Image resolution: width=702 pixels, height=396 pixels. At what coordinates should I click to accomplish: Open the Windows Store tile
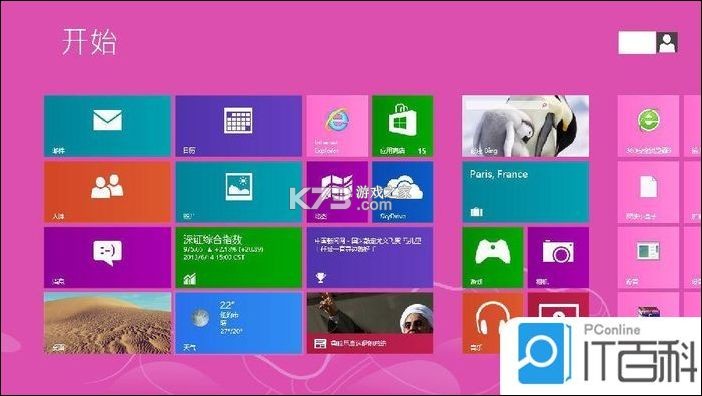click(x=402, y=126)
